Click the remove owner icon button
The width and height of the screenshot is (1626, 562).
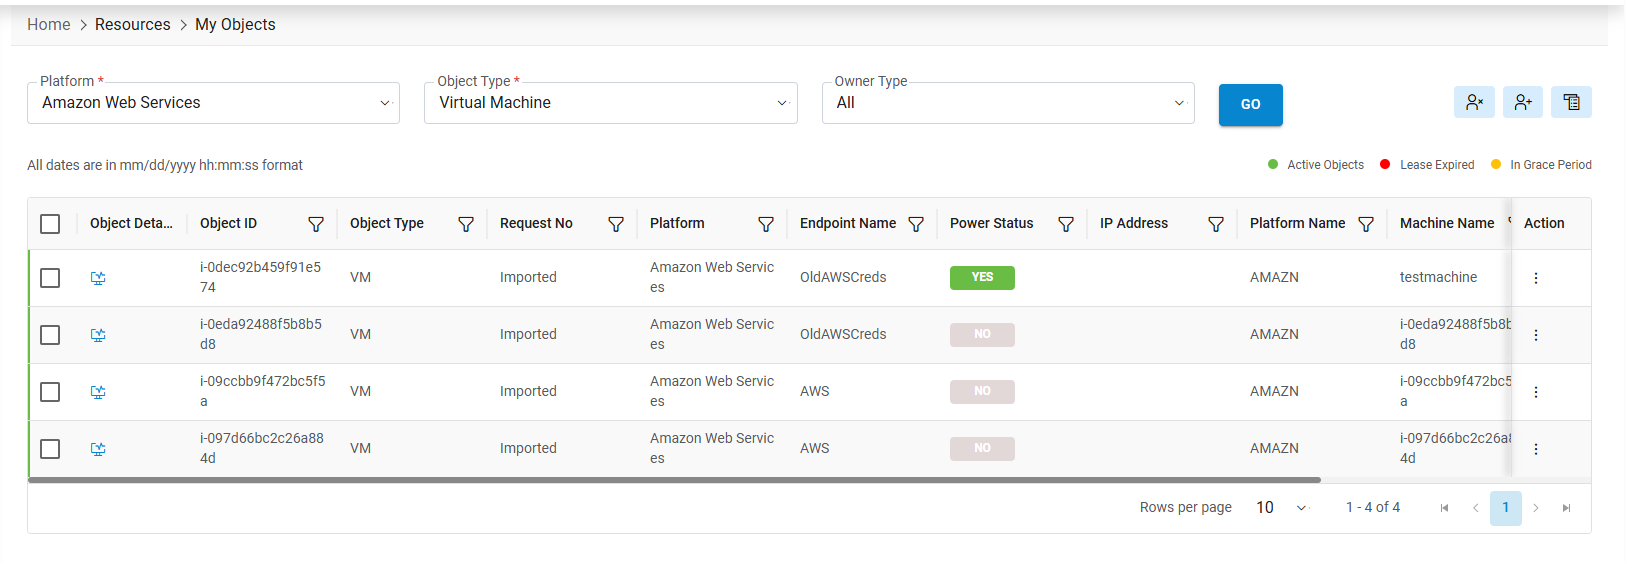pos(1474,102)
